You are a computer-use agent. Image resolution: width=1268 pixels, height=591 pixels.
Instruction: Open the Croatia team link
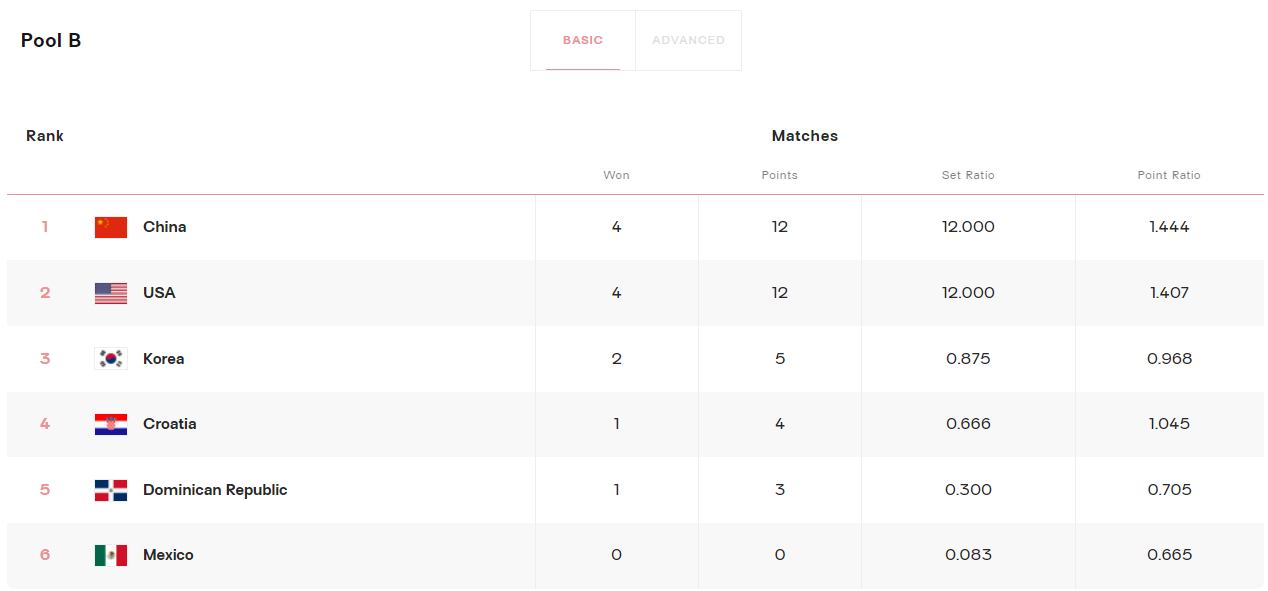point(170,424)
